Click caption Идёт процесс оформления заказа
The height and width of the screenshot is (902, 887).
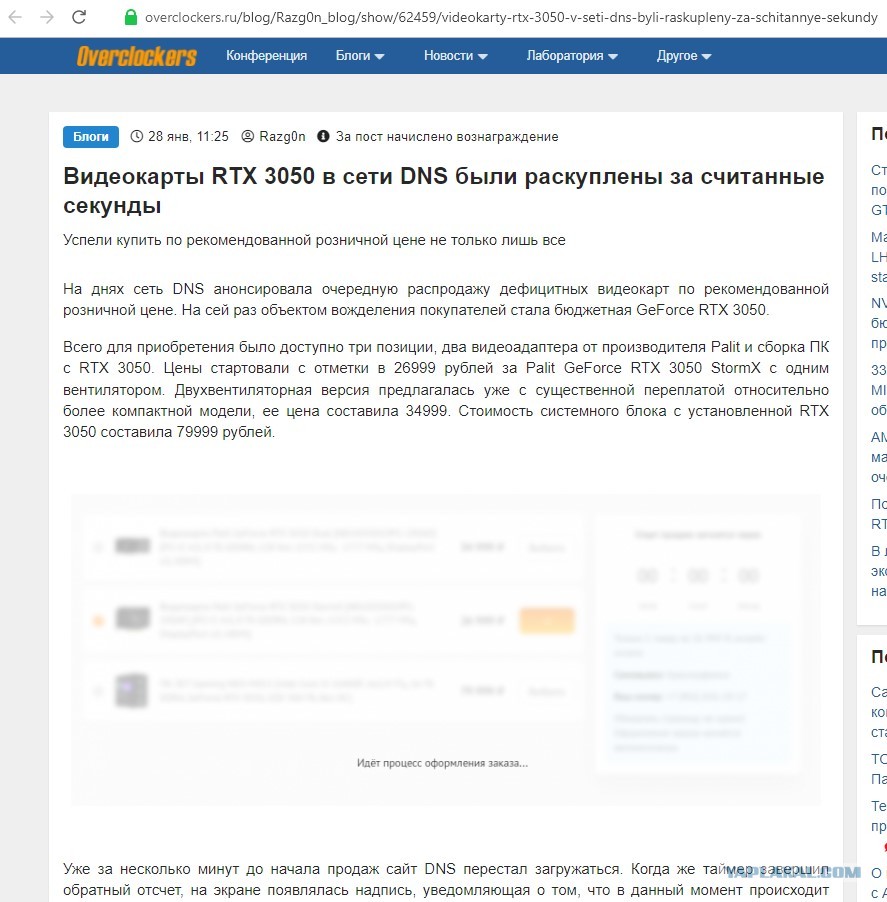442,763
